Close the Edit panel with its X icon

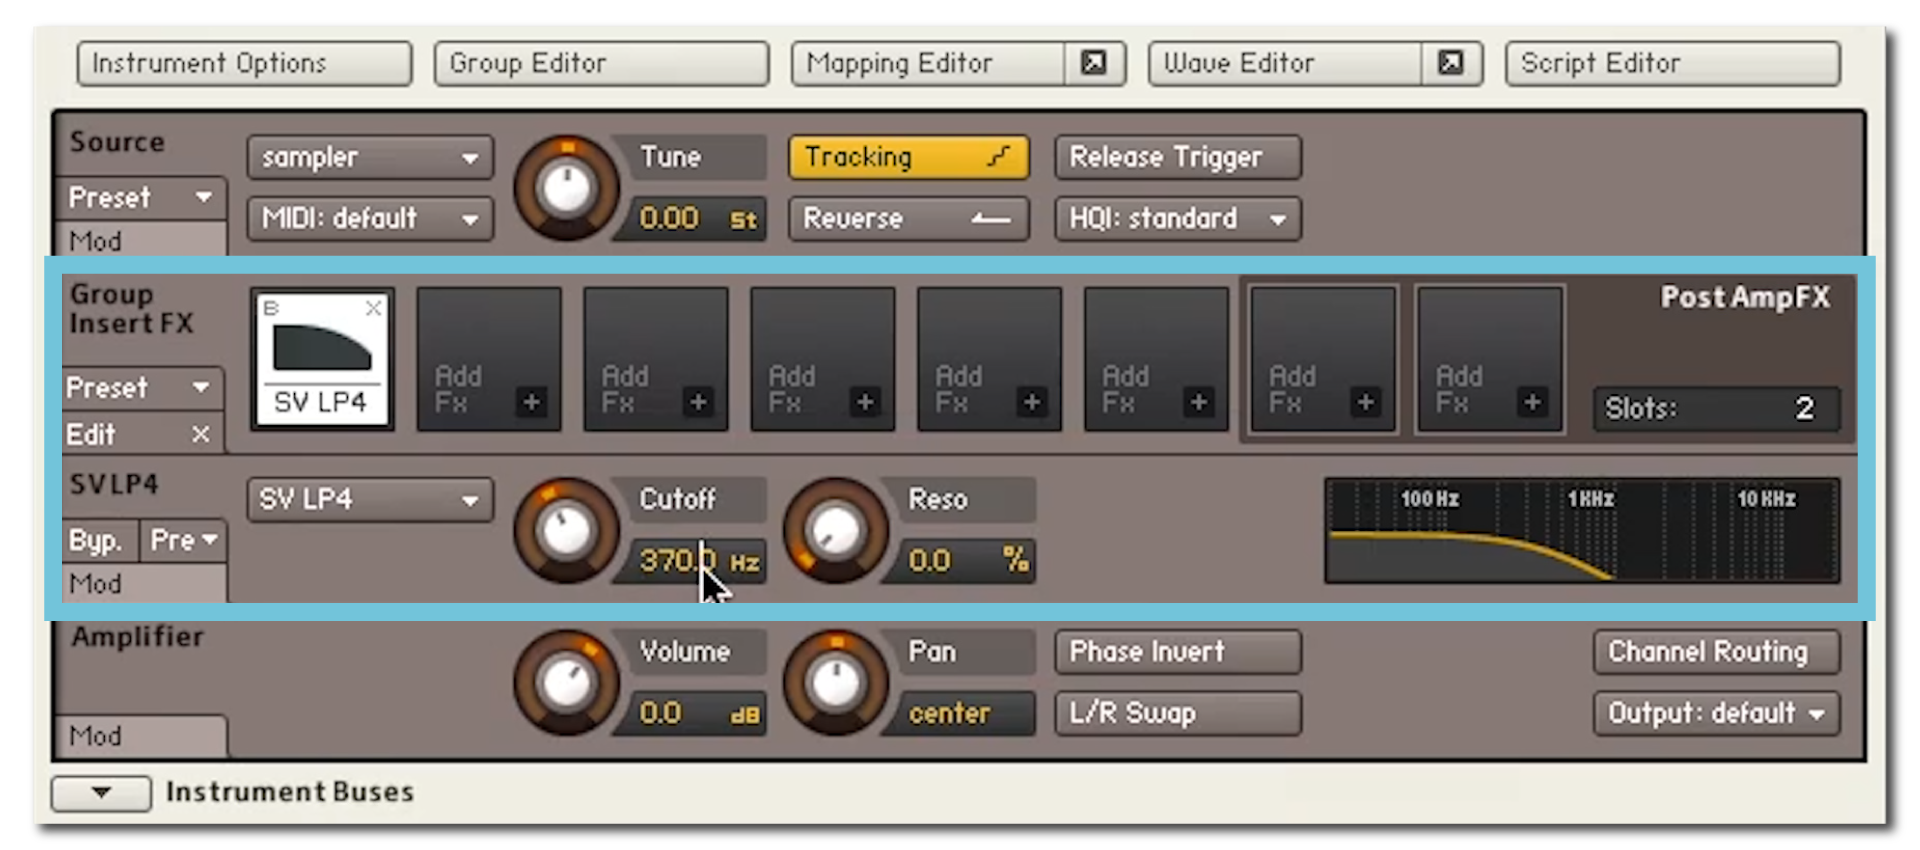point(201,435)
